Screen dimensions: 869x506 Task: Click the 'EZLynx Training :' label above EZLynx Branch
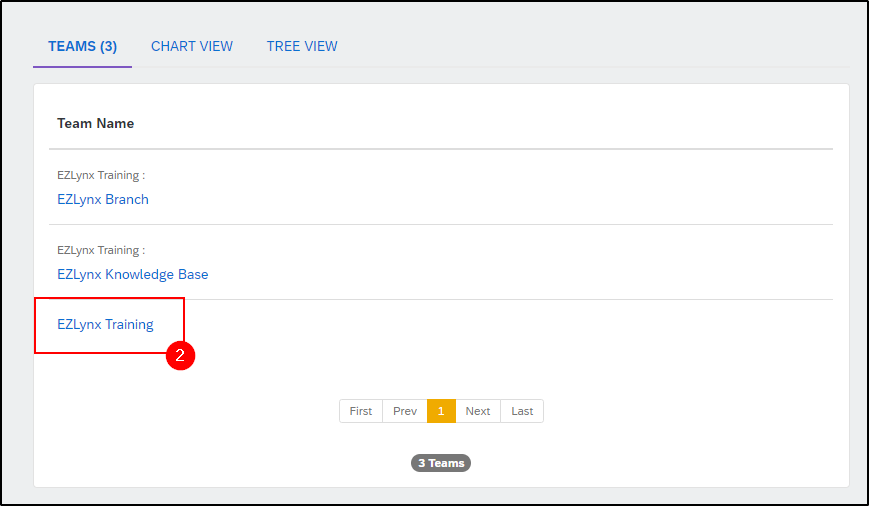101,175
